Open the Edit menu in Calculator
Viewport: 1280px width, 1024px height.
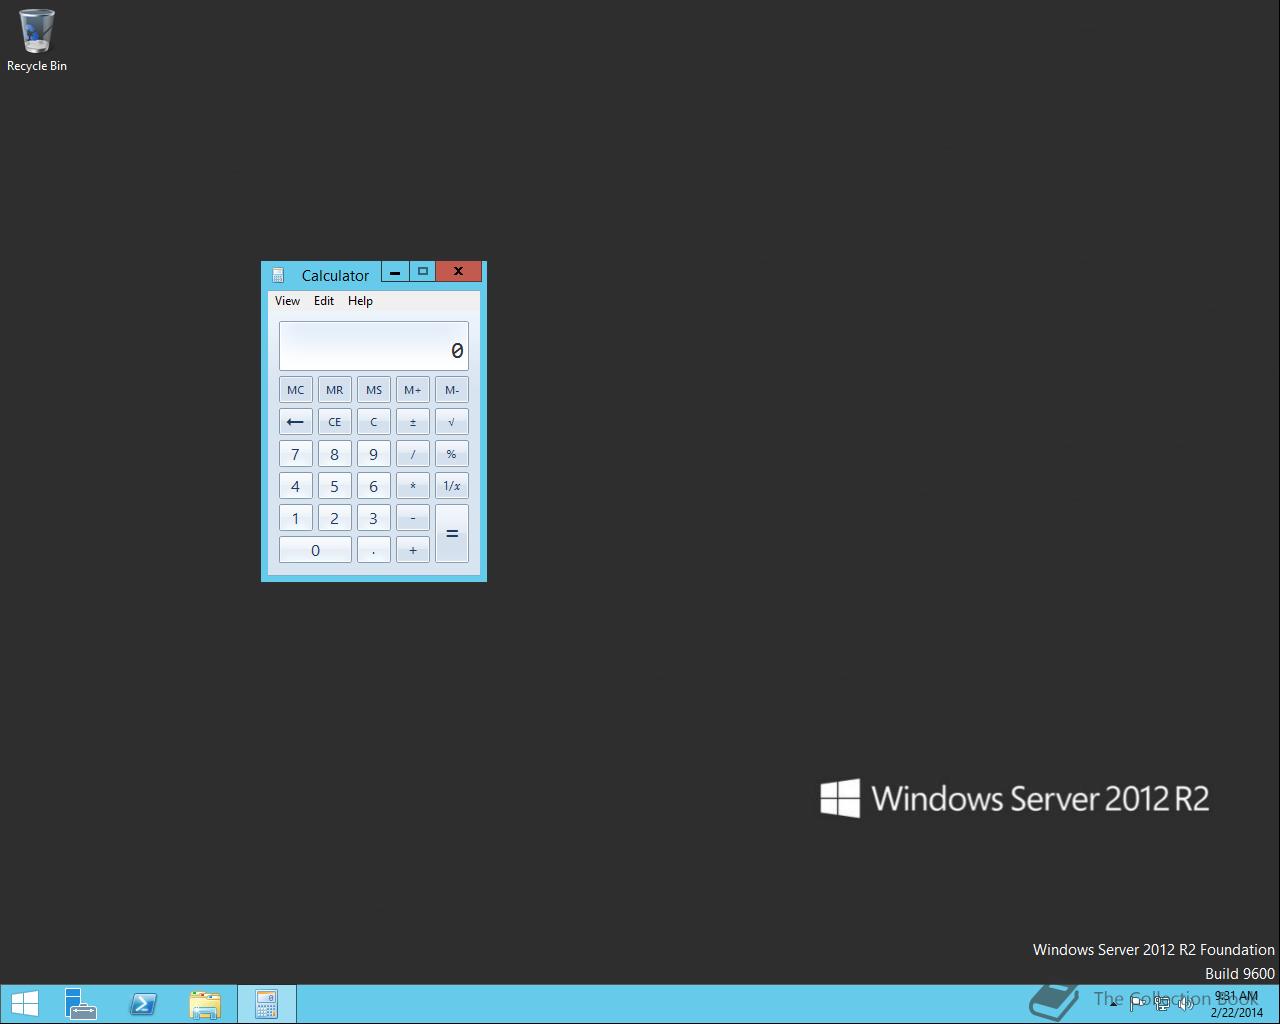[x=324, y=300]
